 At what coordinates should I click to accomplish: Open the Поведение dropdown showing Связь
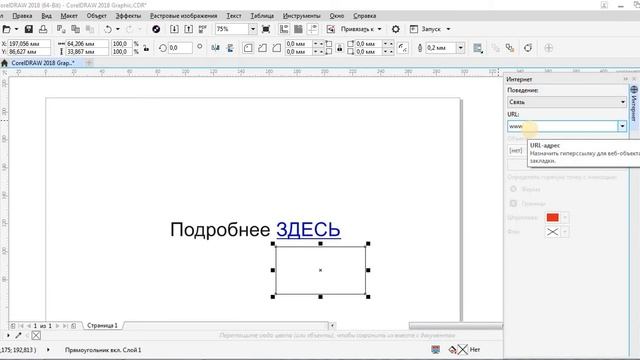[567, 102]
